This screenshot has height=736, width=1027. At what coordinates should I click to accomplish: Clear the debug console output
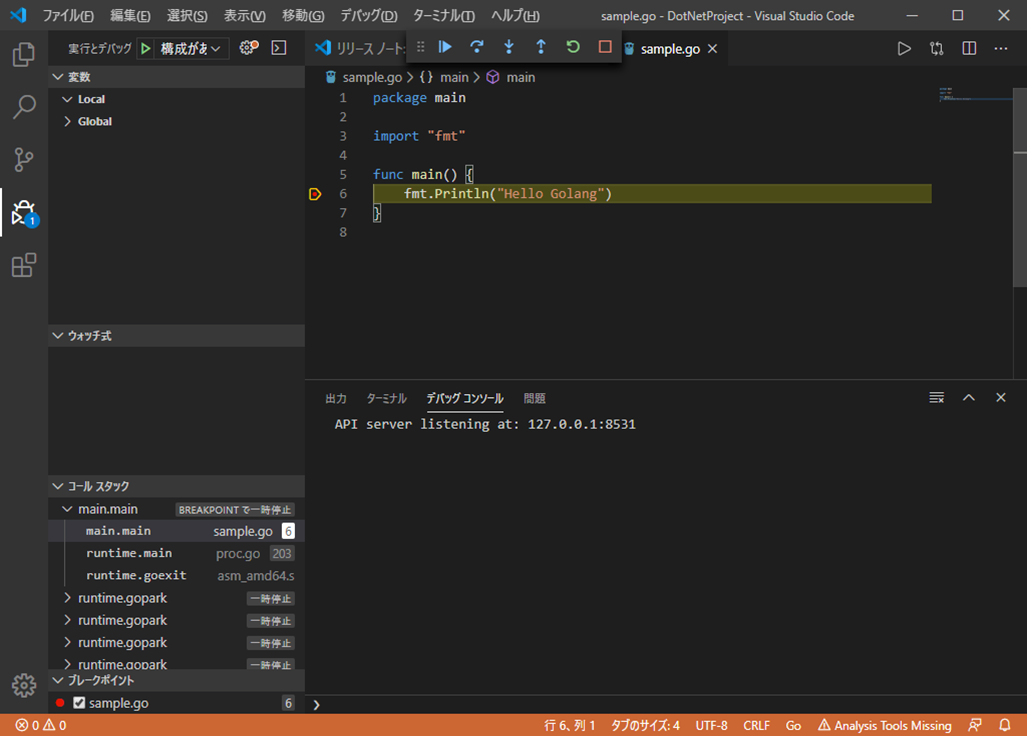(x=937, y=397)
